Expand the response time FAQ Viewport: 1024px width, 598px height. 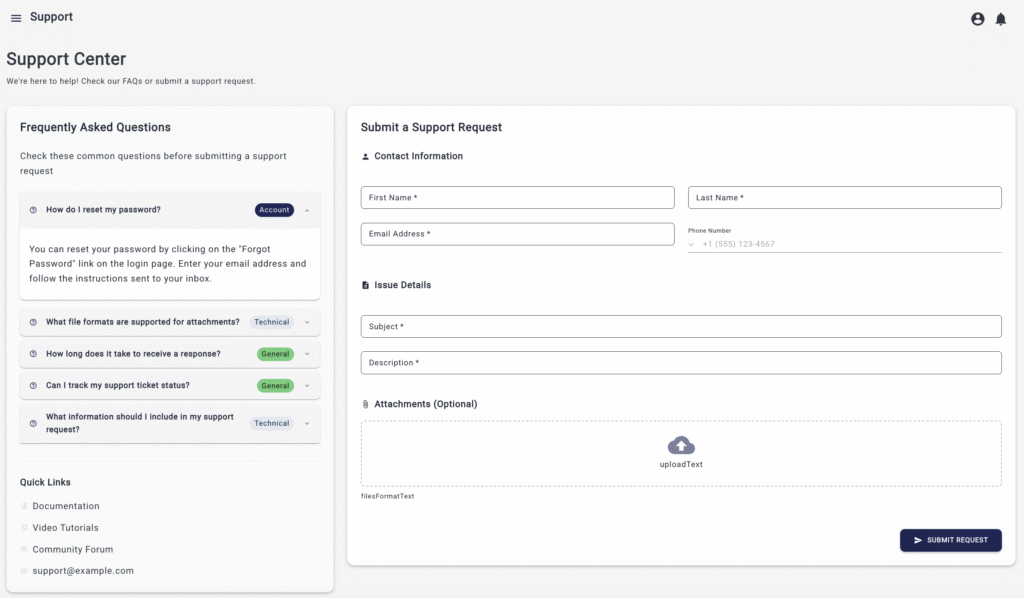point(307,354)
